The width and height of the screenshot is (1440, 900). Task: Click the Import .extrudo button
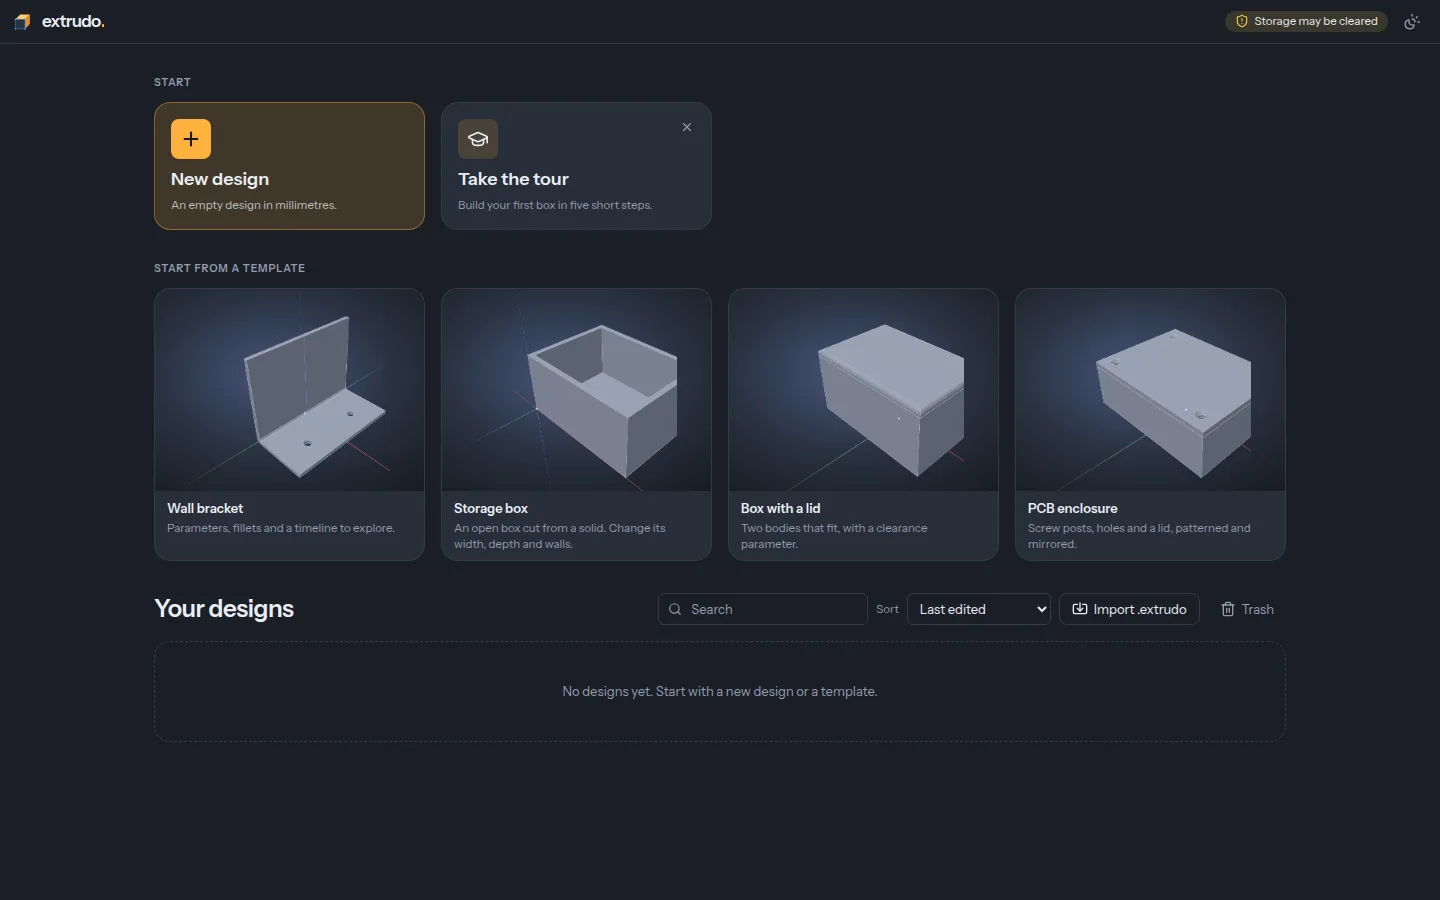[1129, 609]
